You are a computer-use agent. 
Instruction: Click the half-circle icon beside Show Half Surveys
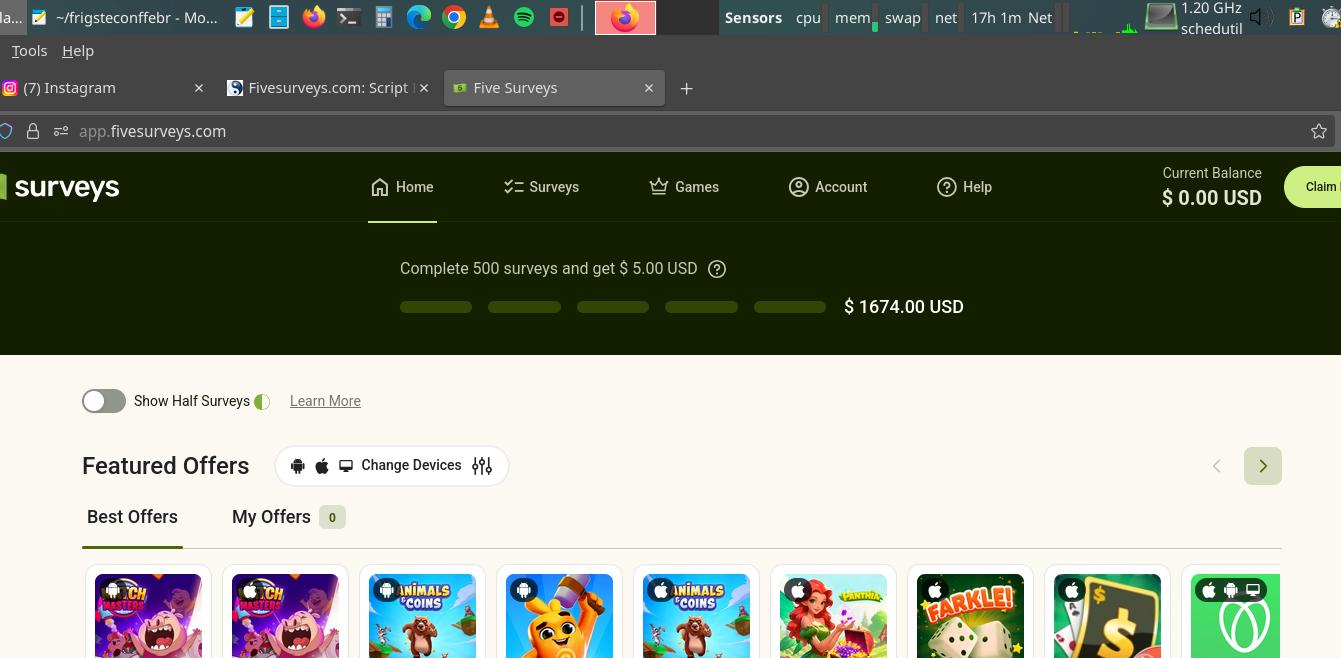point(262,402)
